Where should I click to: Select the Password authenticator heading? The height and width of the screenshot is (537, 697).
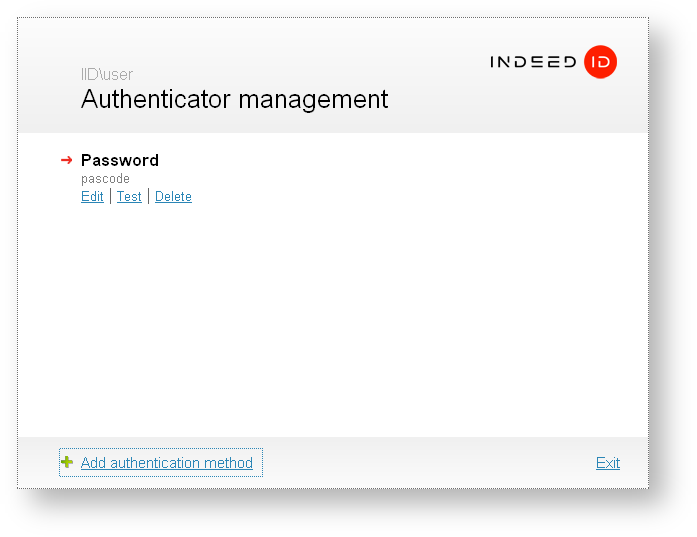(120, 160)
